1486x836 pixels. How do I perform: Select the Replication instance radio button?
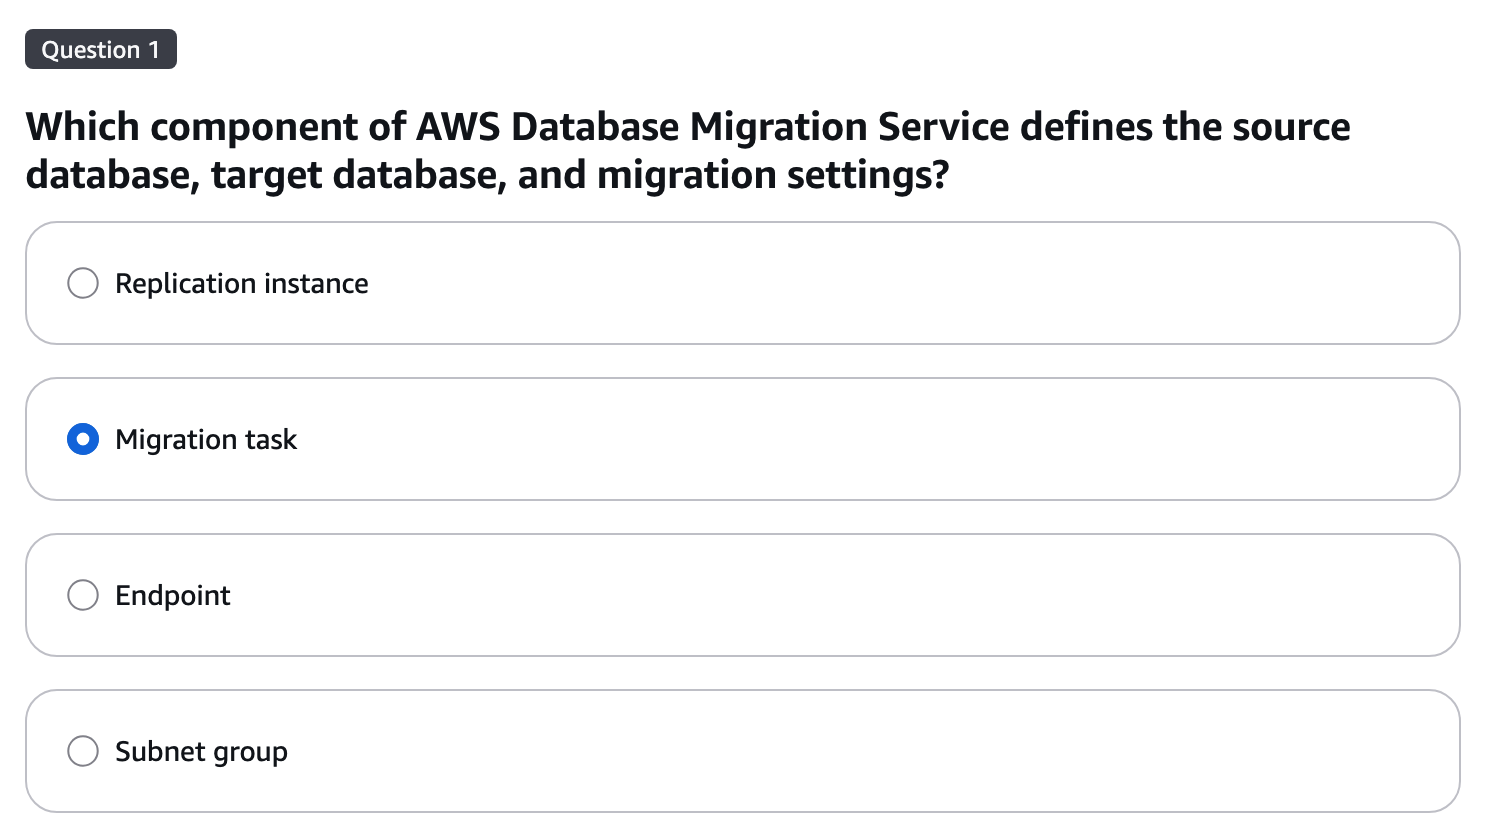coord(83,283)
